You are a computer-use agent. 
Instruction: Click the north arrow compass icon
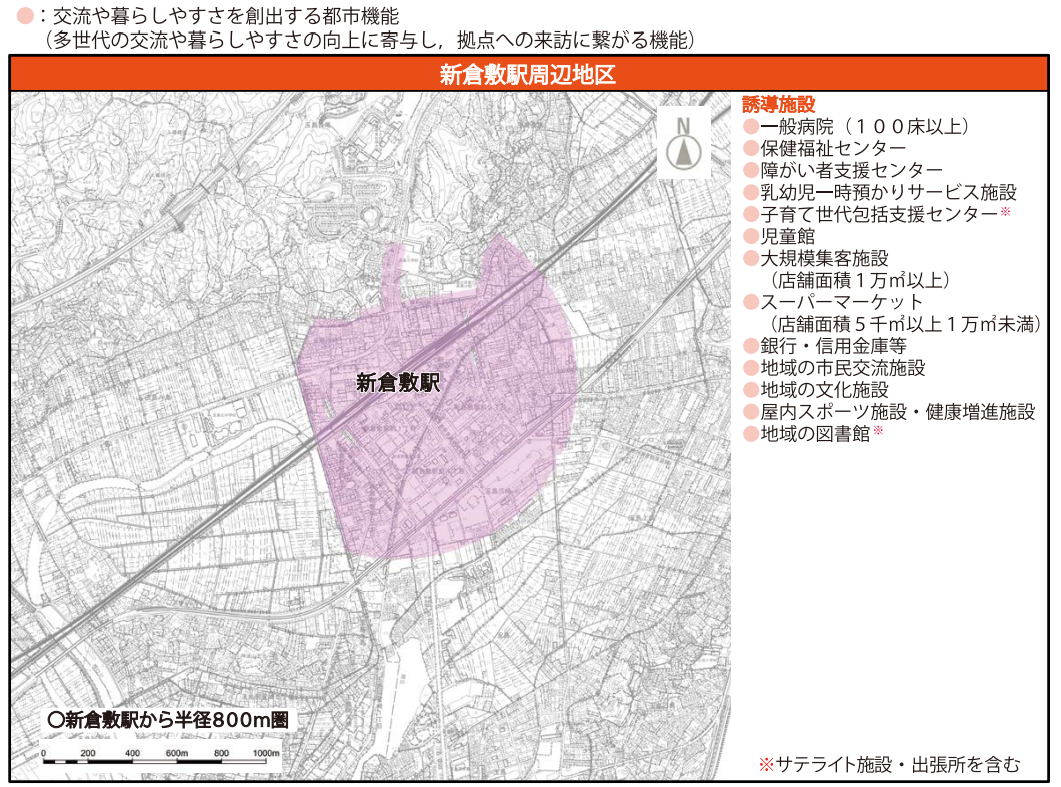tap(684, 143)
